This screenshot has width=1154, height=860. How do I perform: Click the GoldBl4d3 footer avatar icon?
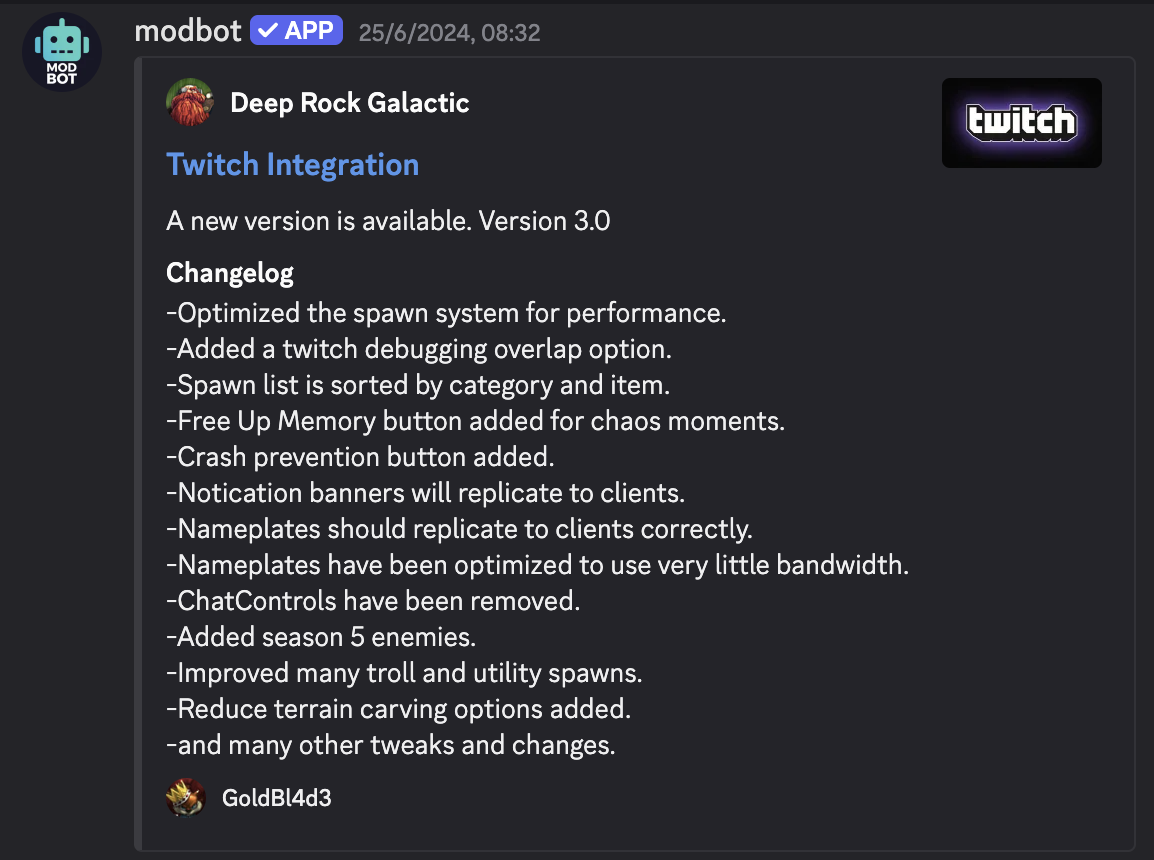[186, 798]
